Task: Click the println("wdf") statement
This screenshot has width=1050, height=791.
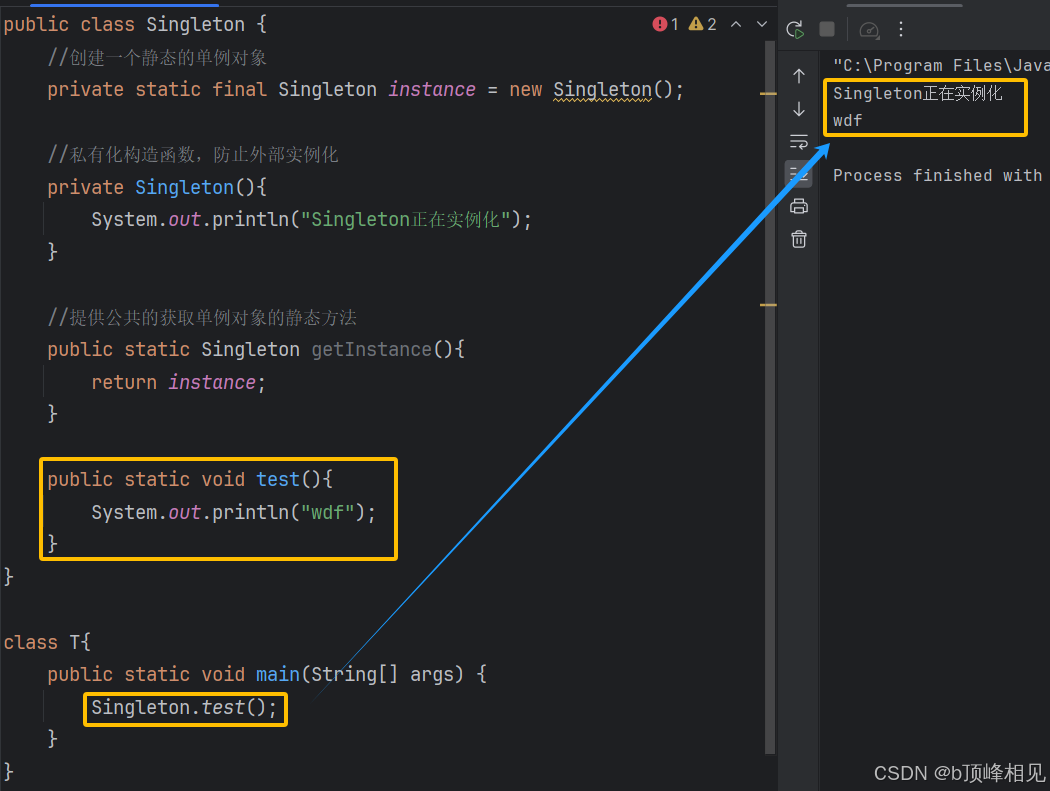Action: coord(234,512)
